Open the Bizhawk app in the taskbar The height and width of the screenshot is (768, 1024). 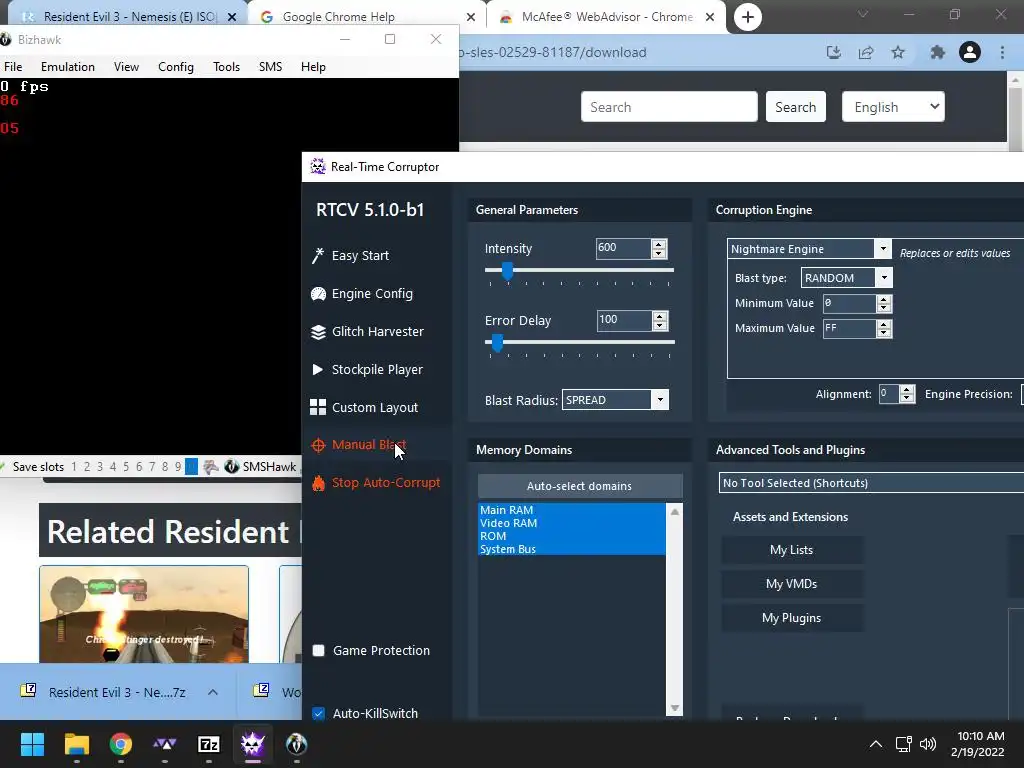(x=296, y=744)
